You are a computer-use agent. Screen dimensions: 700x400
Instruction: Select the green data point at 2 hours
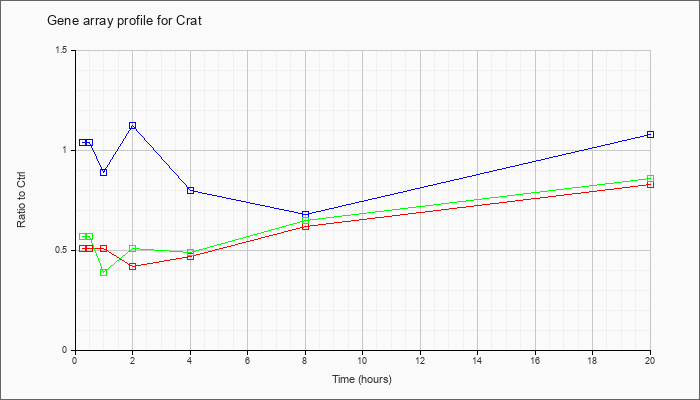pyautogui.click(x=133, y=248)
